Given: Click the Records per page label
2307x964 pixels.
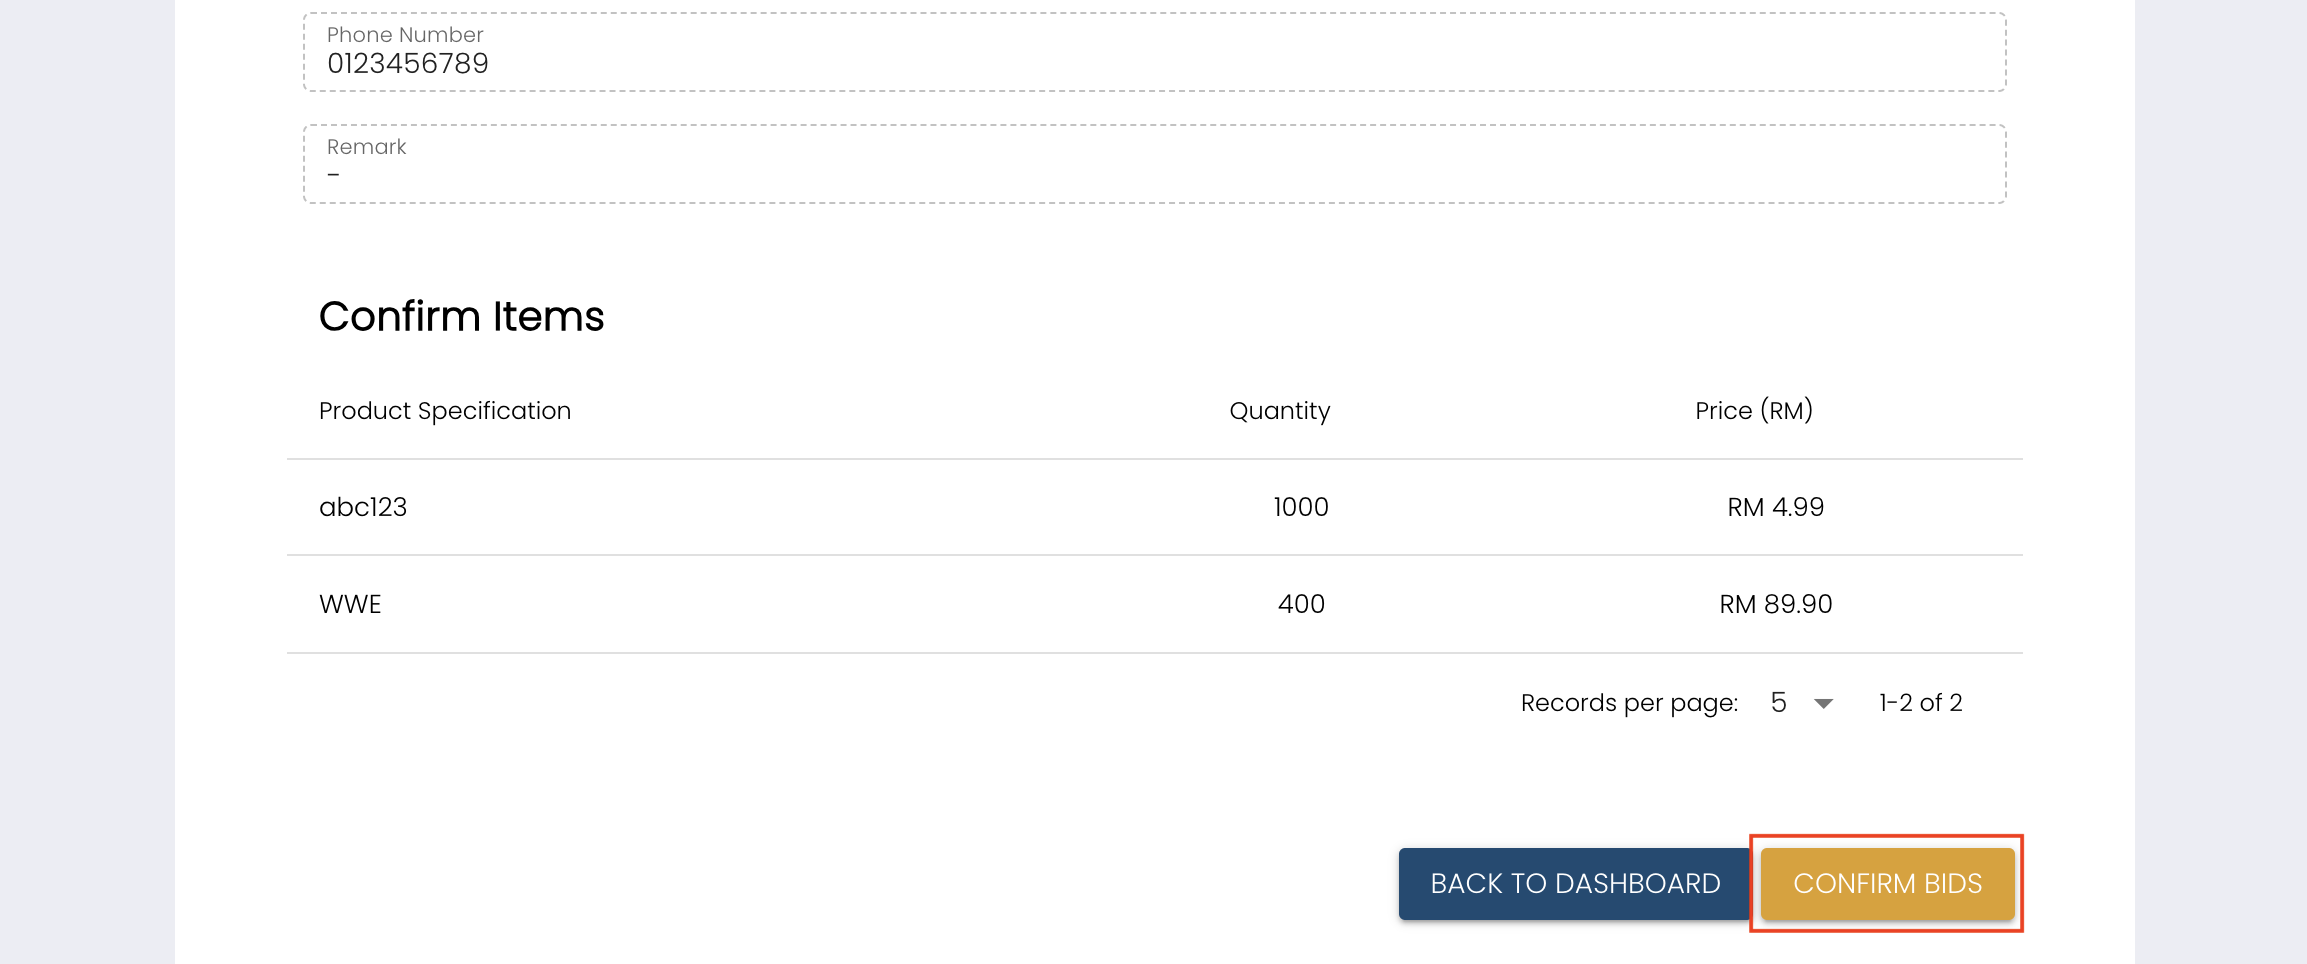Looking at the screenshot, I should [1629, 703].
